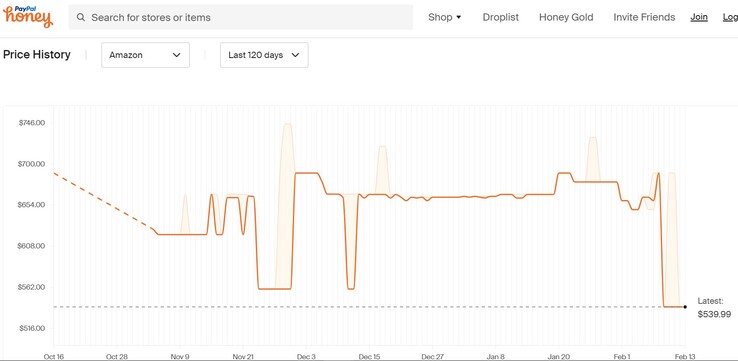This screenshot has height=361, width=738.
Task: Click the $608.00 axis label
Action: [x=32, y=246]
